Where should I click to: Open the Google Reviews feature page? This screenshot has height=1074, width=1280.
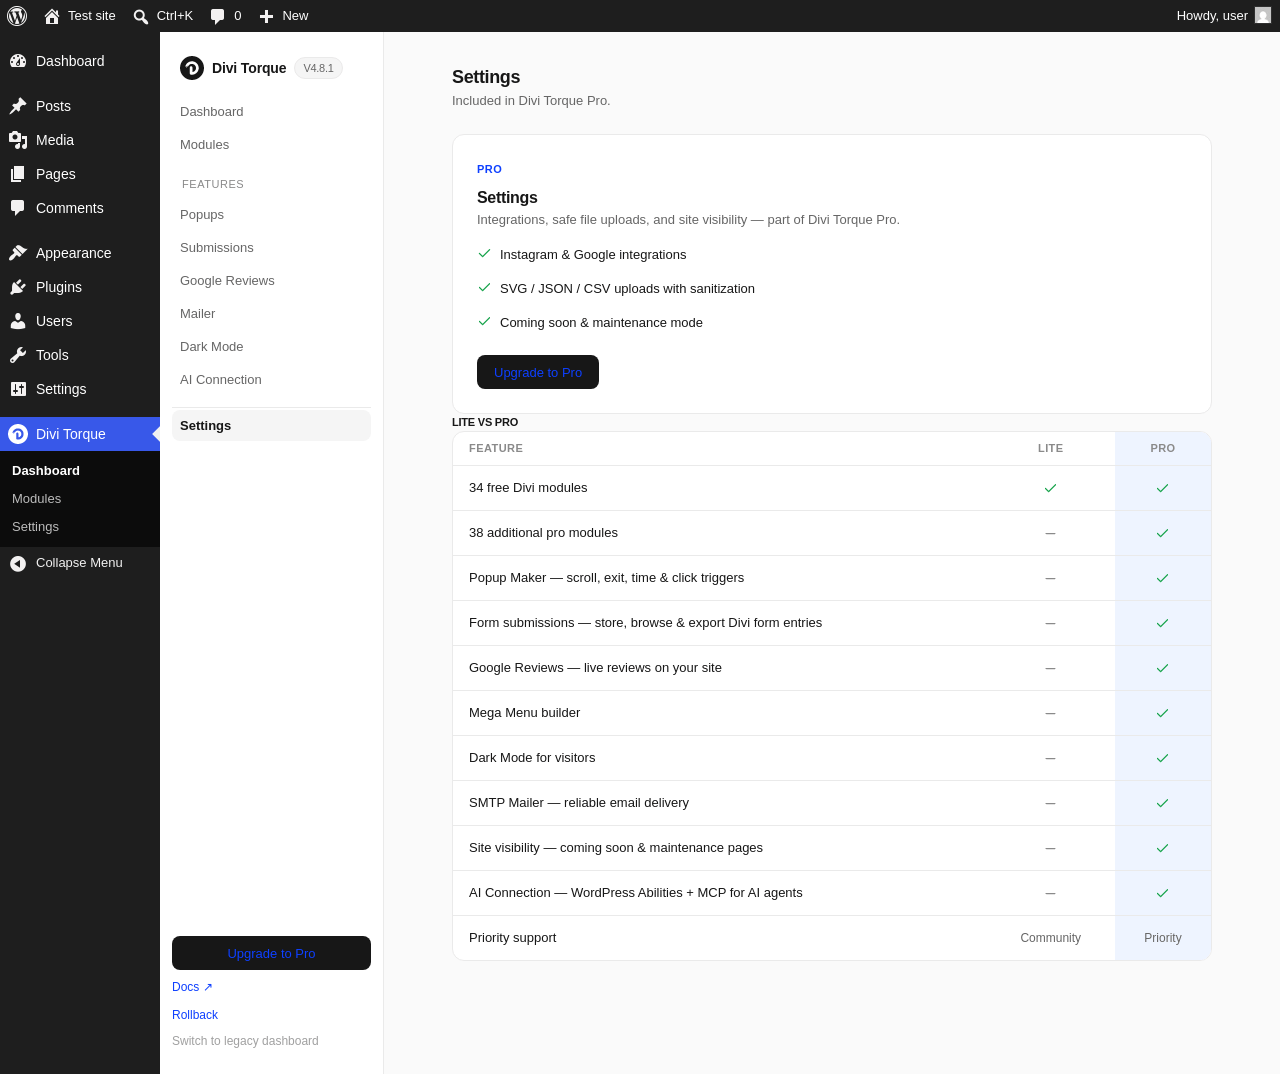[x=227, y=281]
